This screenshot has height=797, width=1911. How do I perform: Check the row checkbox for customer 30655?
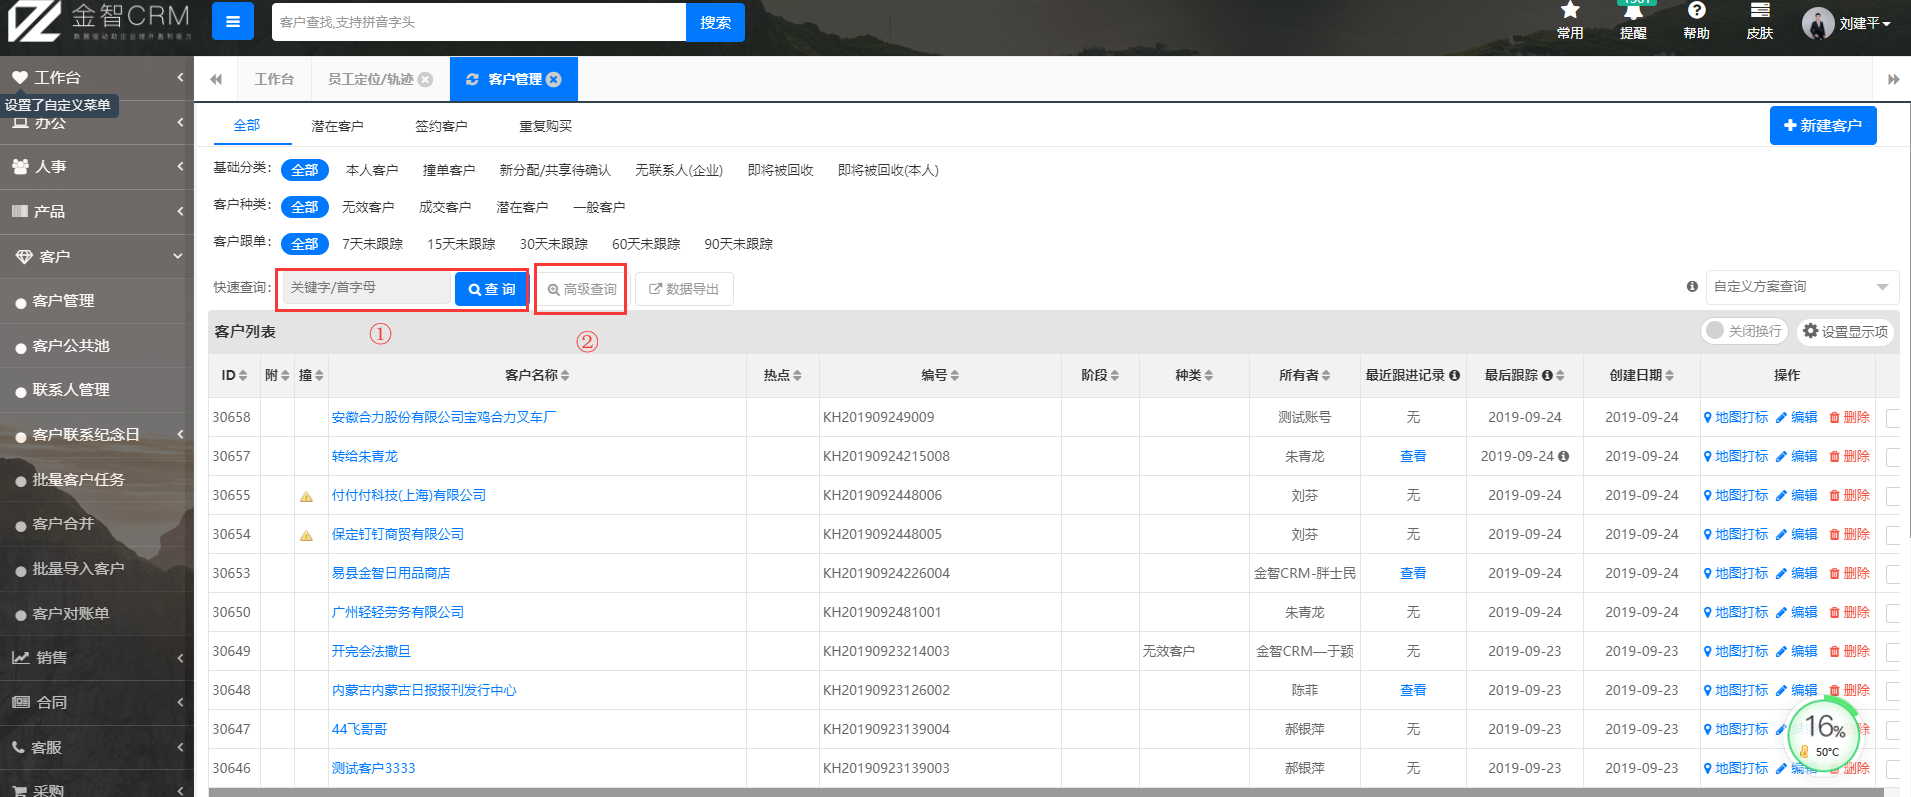1892,496
